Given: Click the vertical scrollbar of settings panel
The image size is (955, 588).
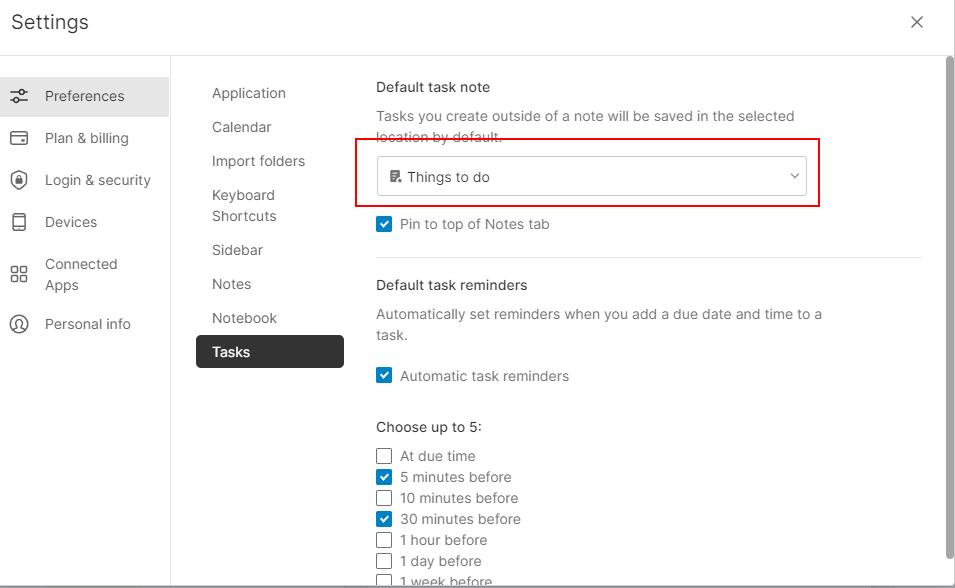Looking at the screenshot, I should [x=949, y=300].
